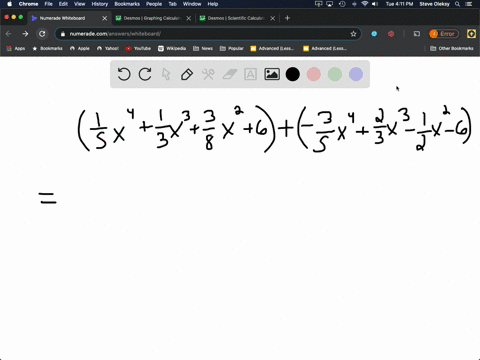
Task: Open the starred Bookmarks folder
Action: click(x=47, y=48)
